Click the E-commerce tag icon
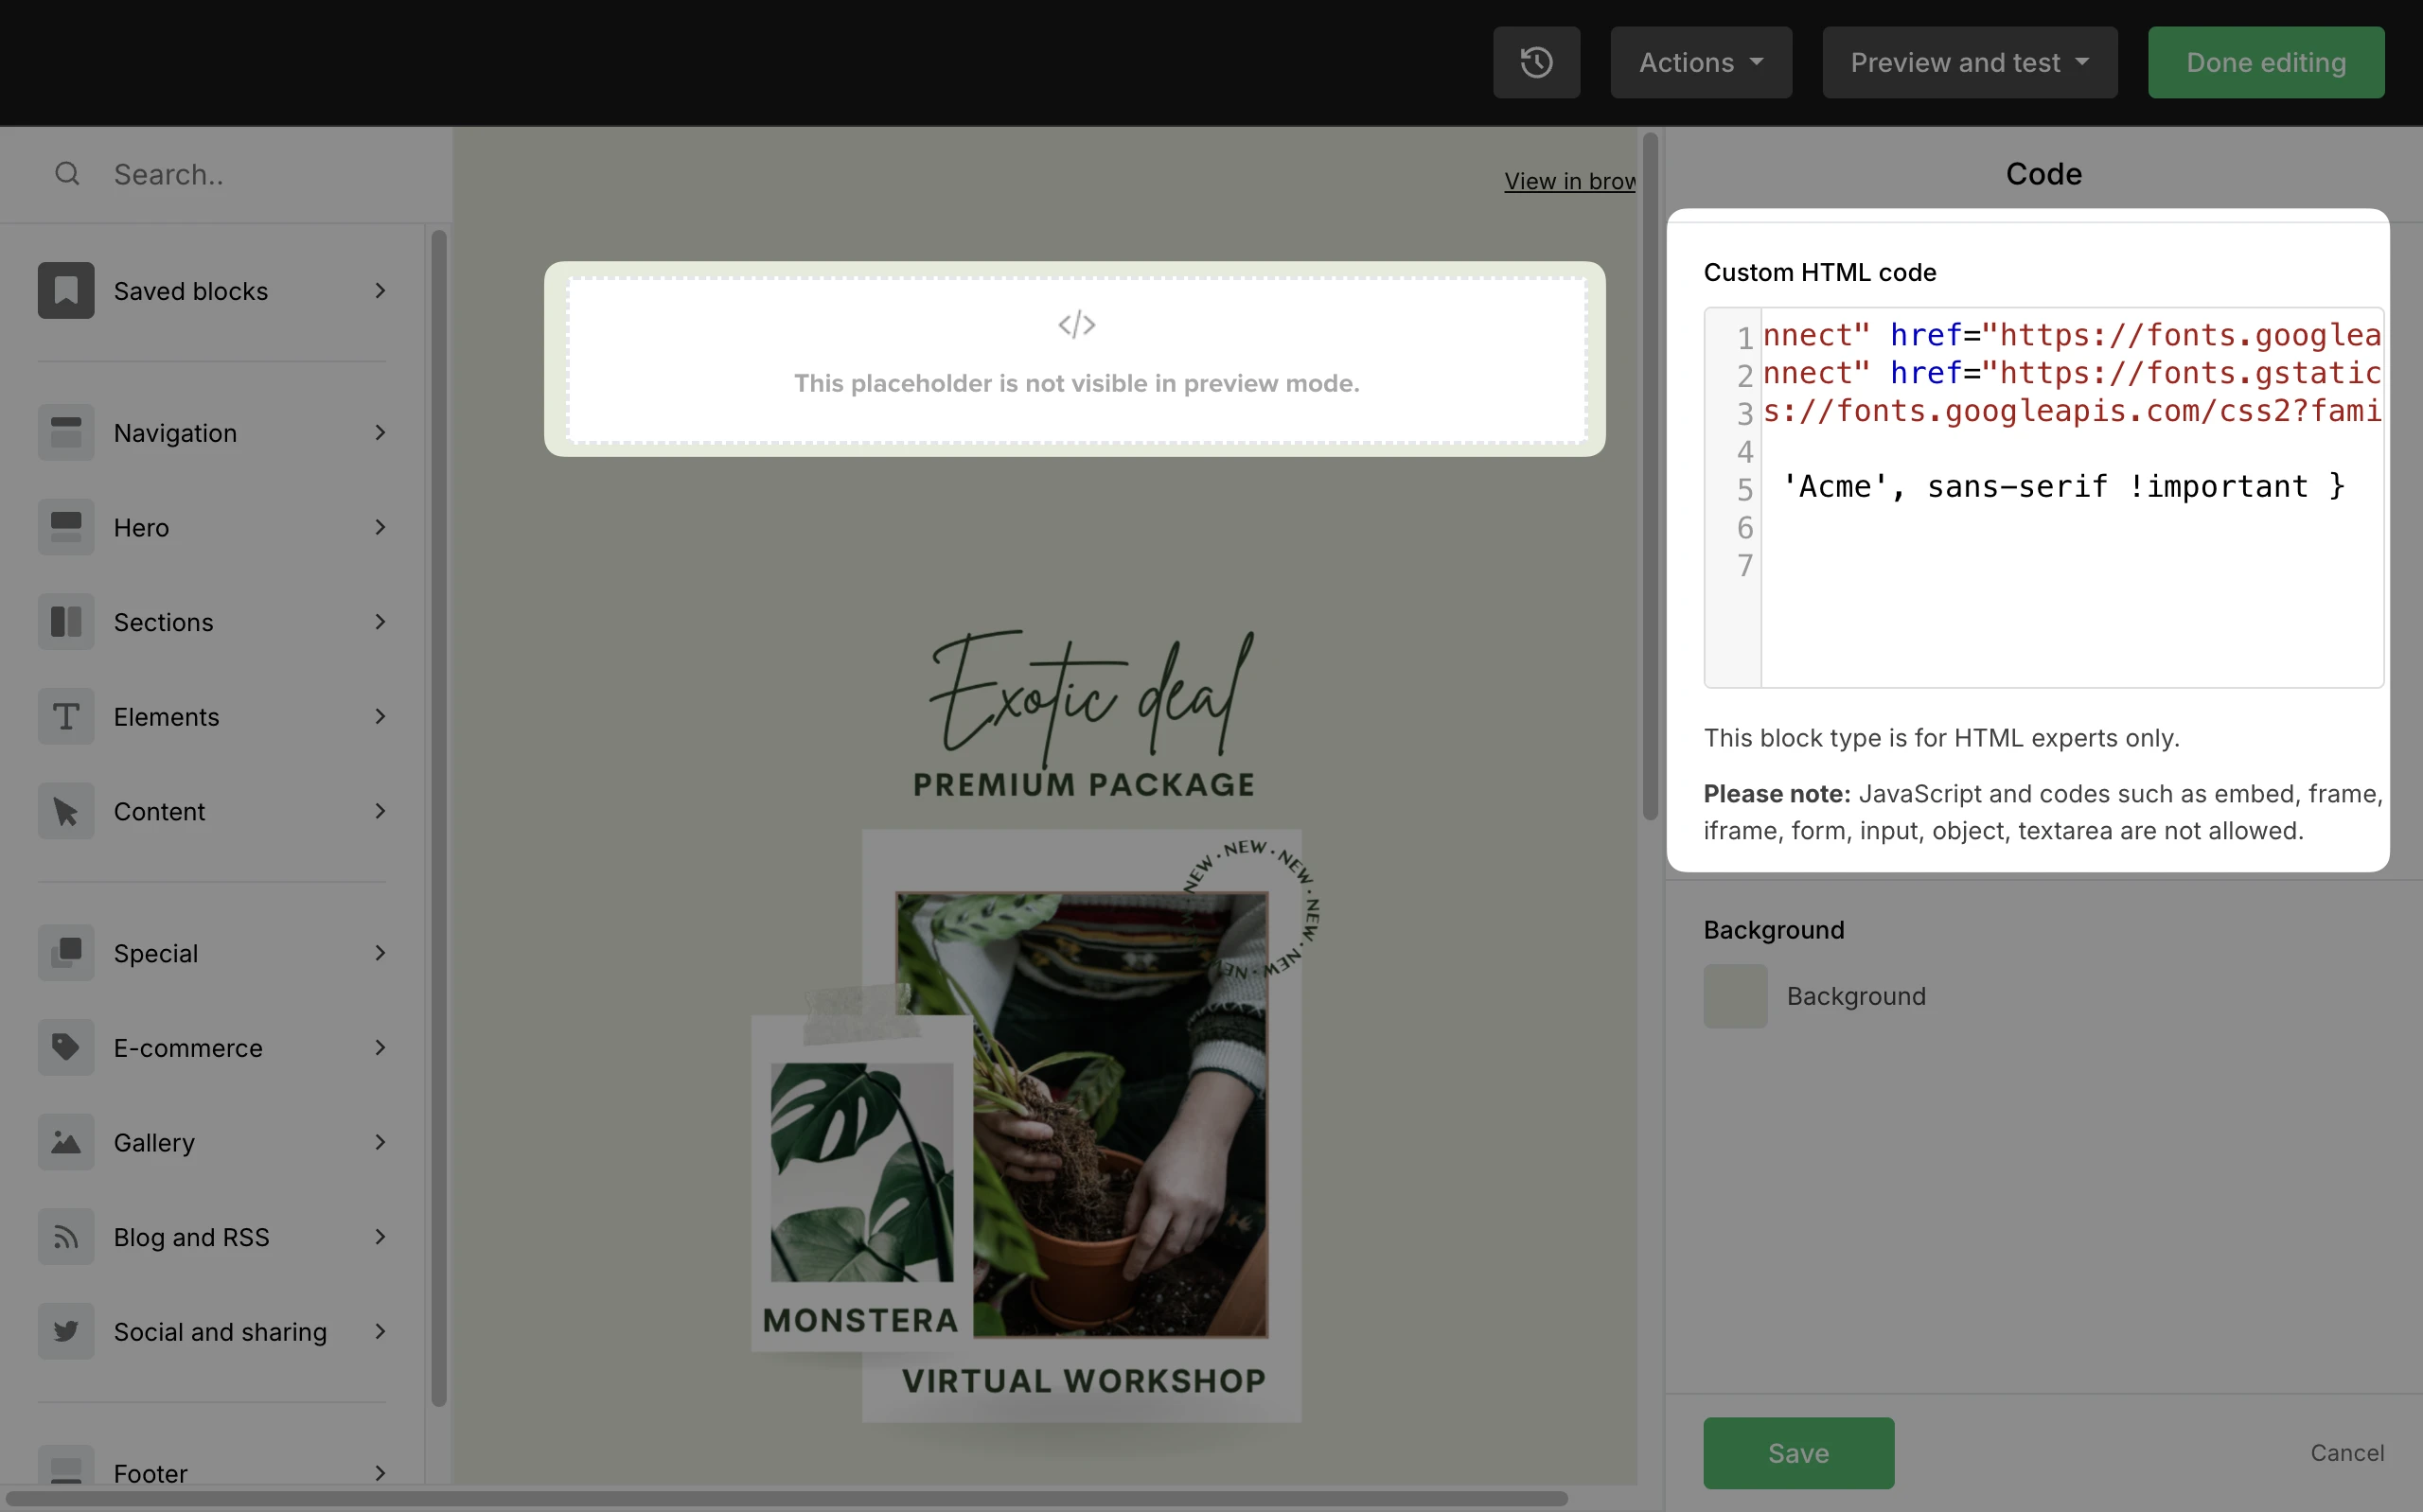This screenshot has width=2423, height=1512. pos(66,1047)
